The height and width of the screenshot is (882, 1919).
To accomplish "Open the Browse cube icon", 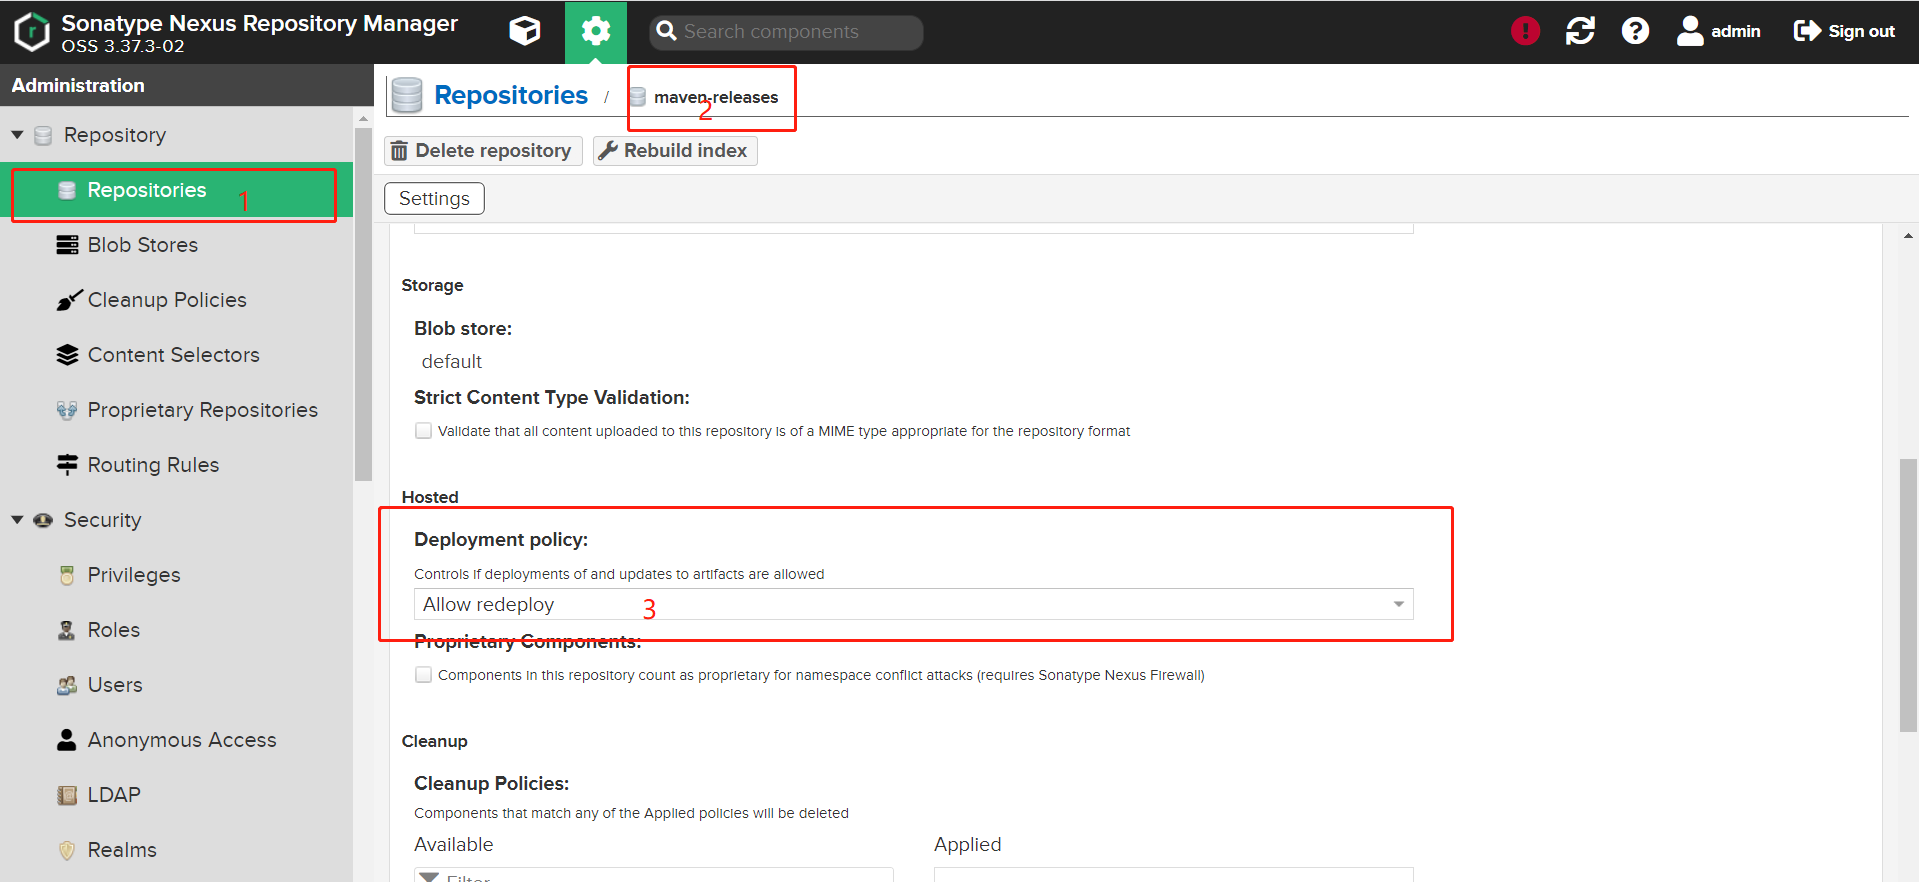I will point(525,31).
